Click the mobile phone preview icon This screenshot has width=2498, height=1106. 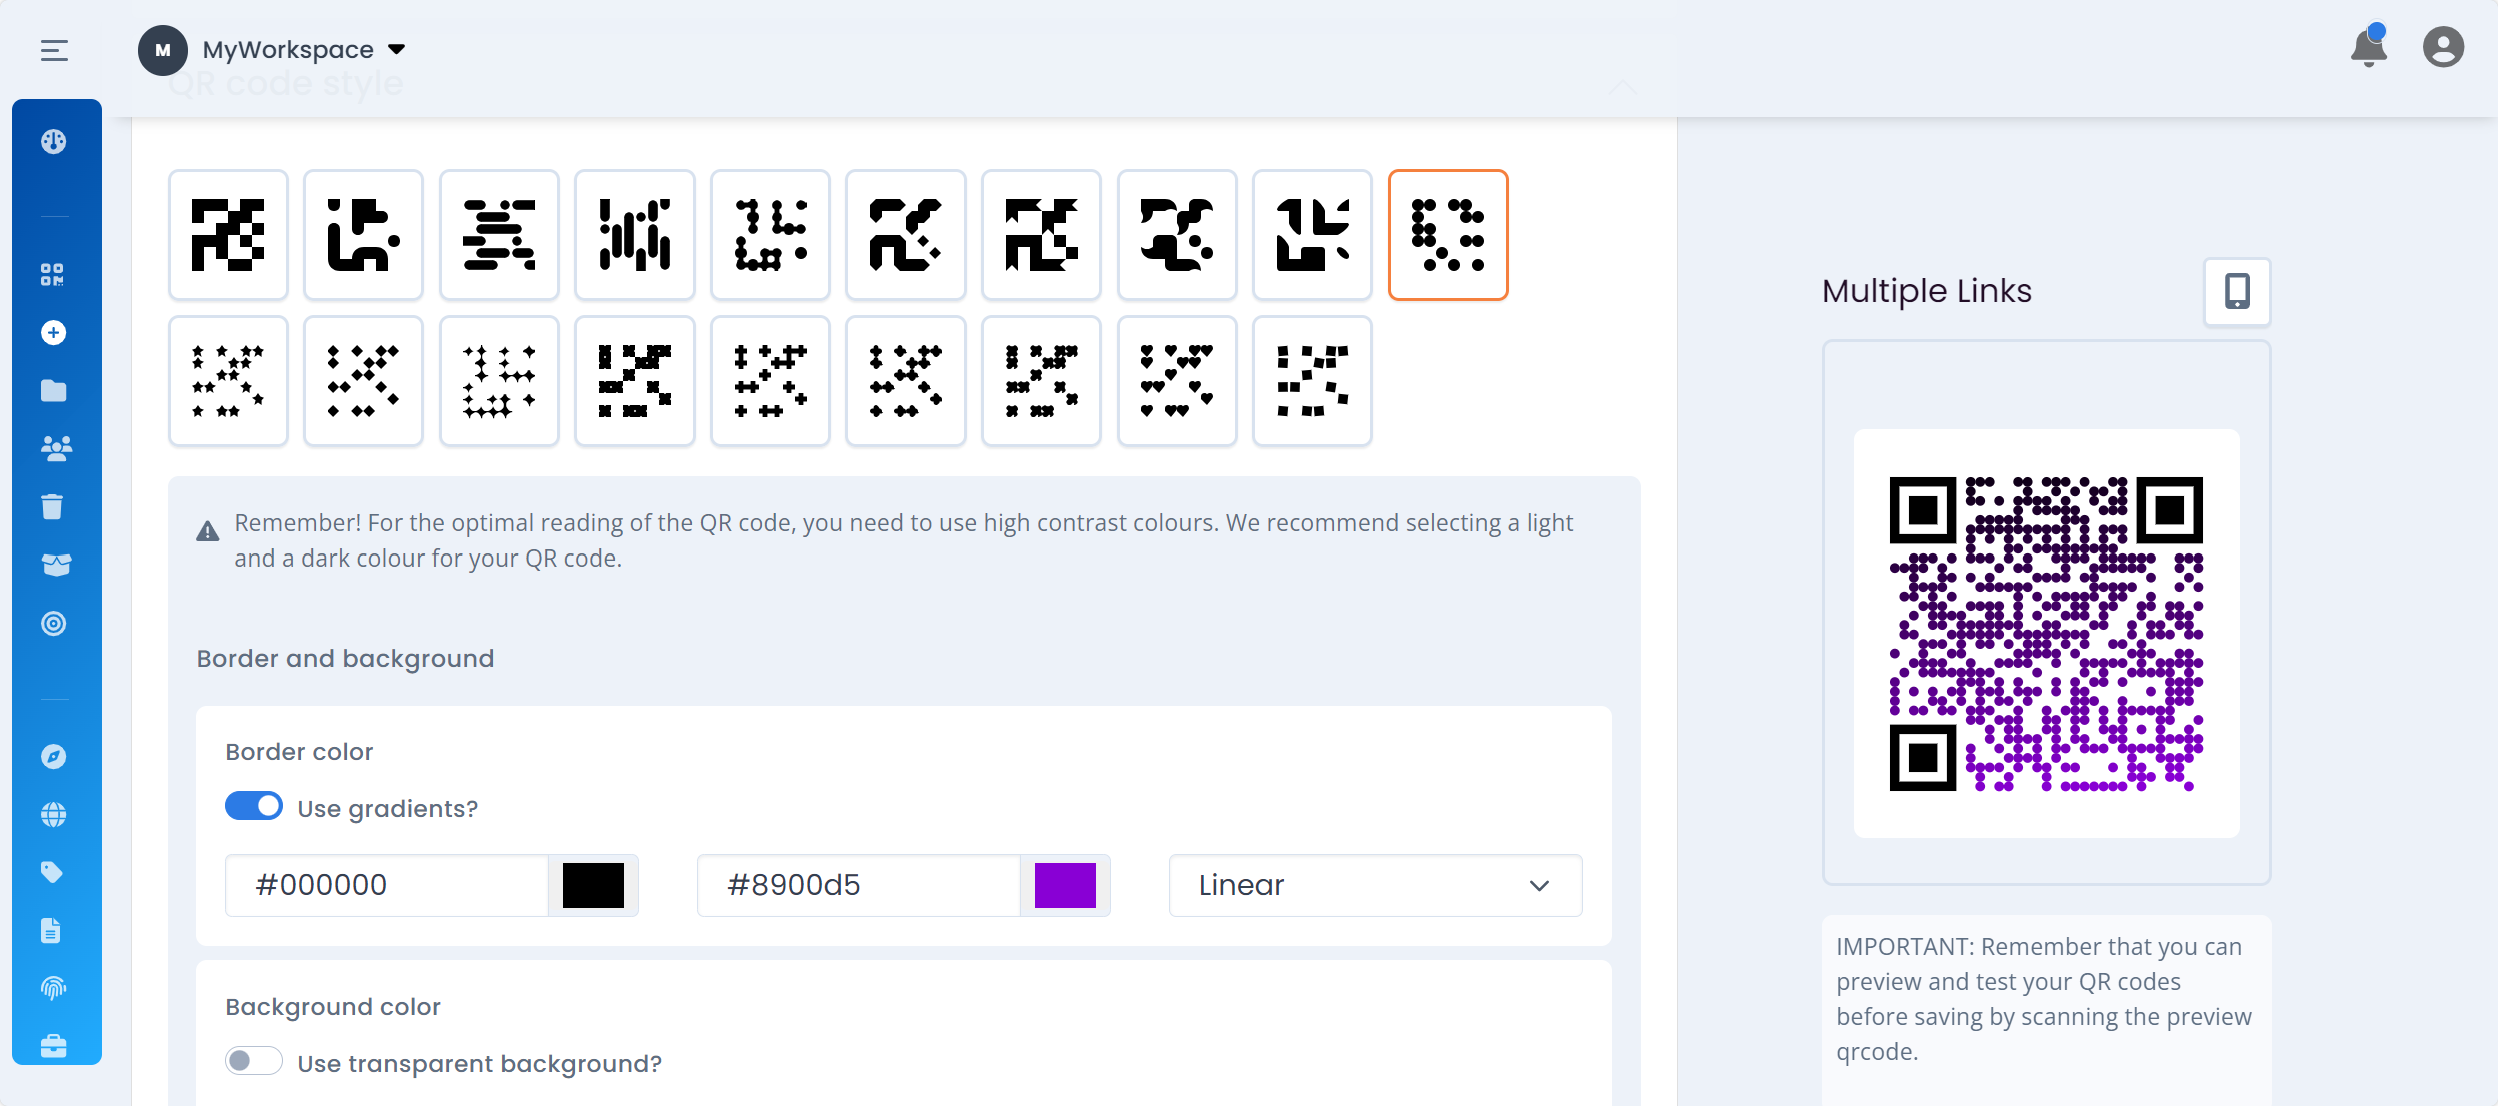[2237, 291]
